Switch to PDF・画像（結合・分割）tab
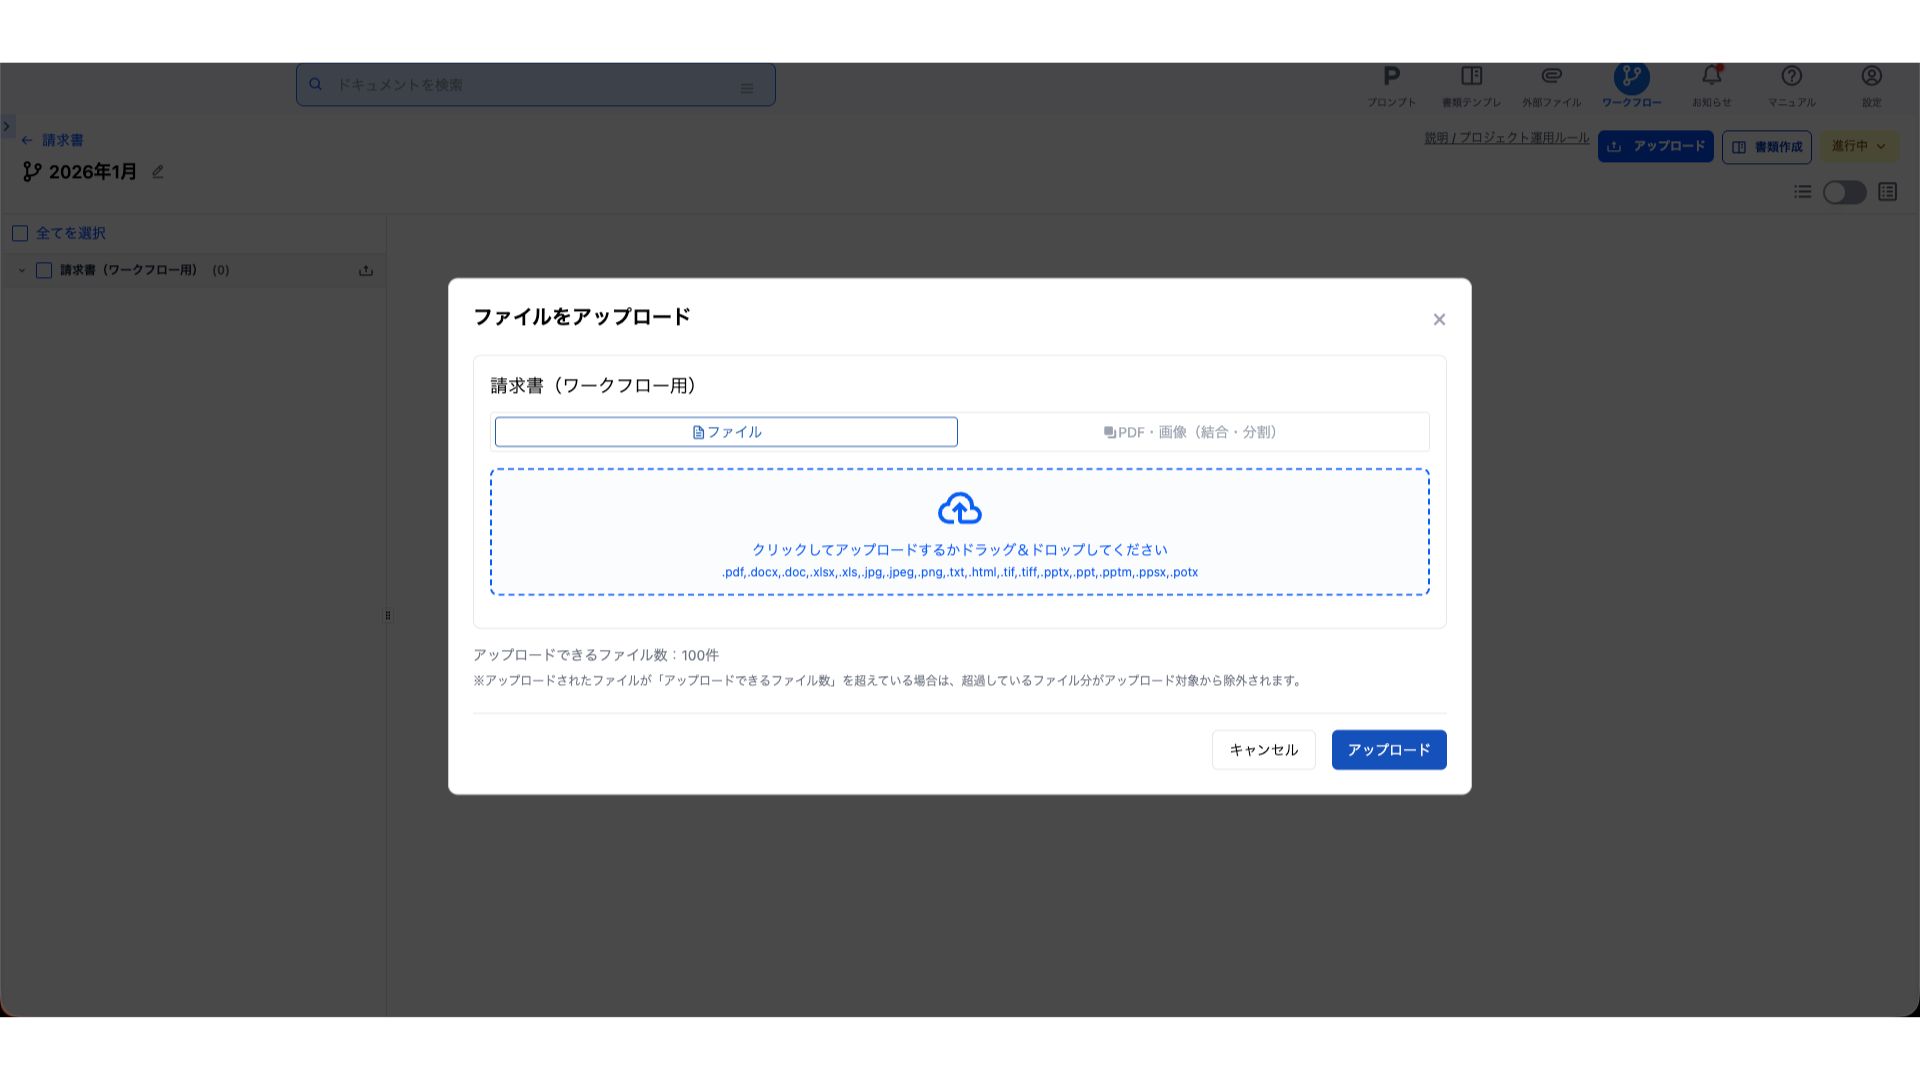The image size is (1920, 1080). click(x=1190, y=432)
